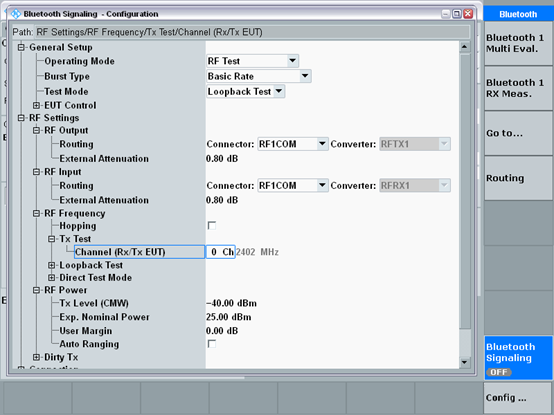
Task: Expand the Dirty Tx node
Action: [36, 357]
